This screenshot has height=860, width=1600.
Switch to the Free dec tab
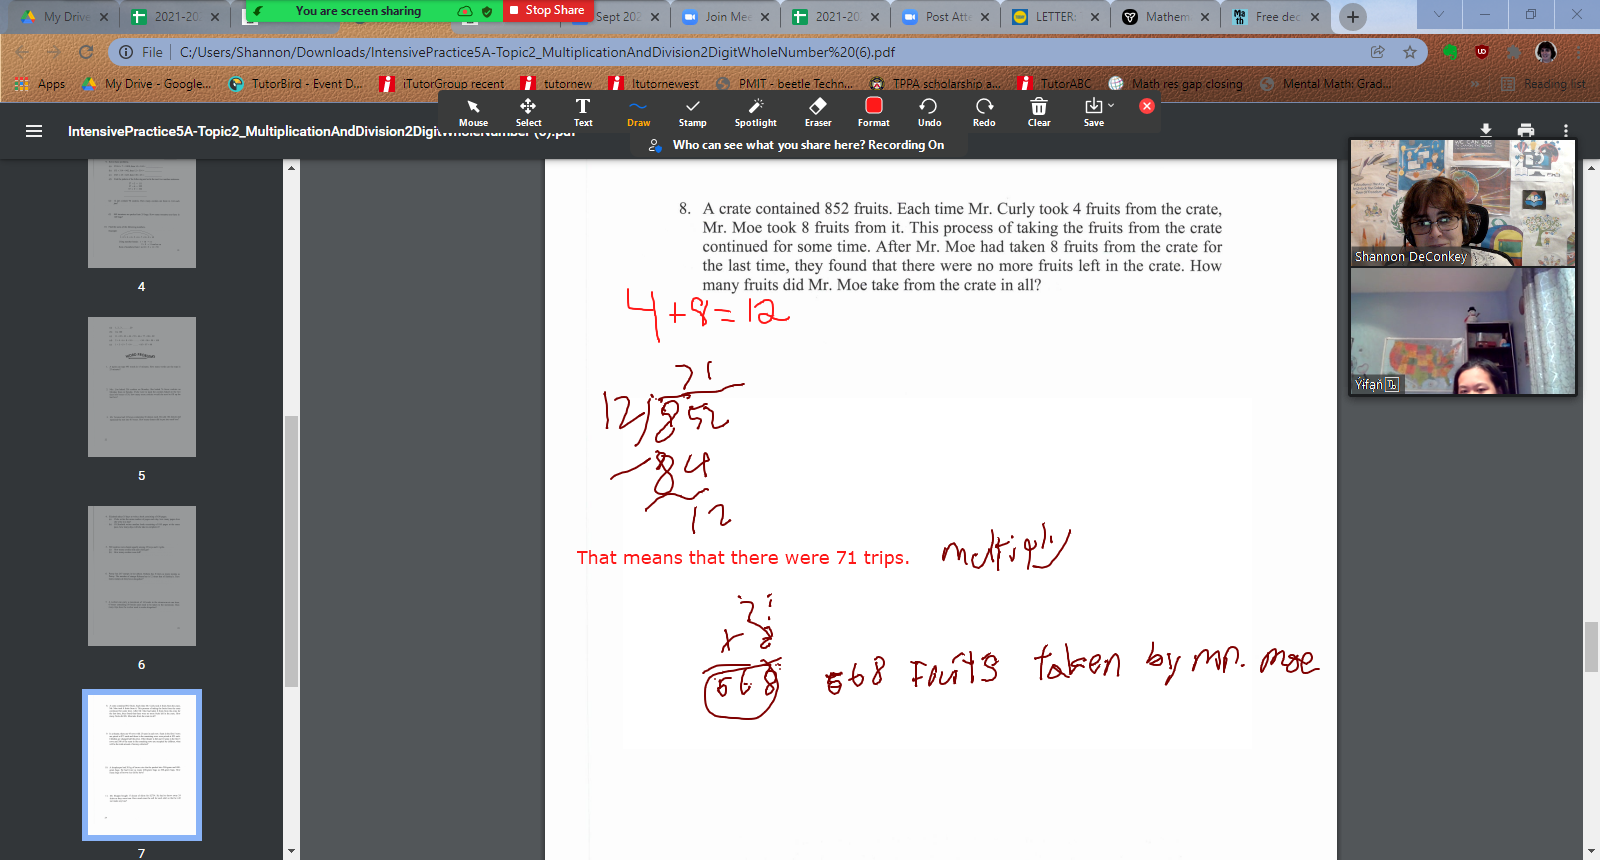pyautogui.click(x=1274, y=17)
